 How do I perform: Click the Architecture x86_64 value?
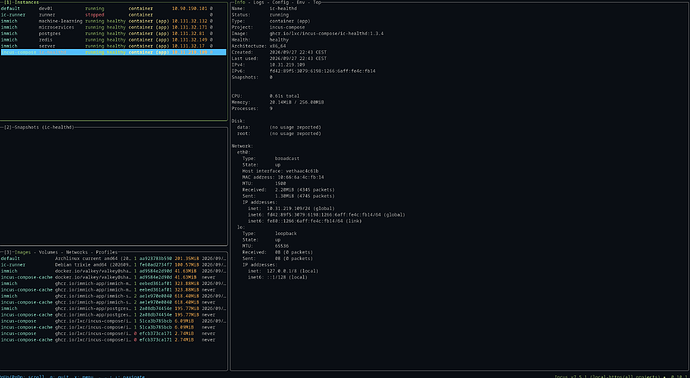coord(278,46)
